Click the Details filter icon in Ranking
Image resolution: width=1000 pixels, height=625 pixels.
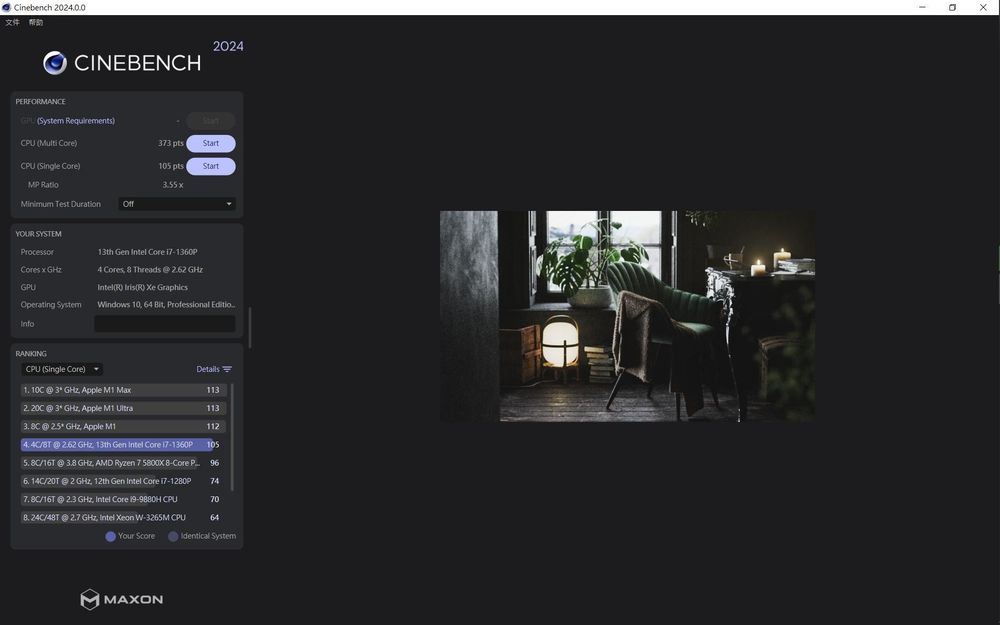[227, 368]
